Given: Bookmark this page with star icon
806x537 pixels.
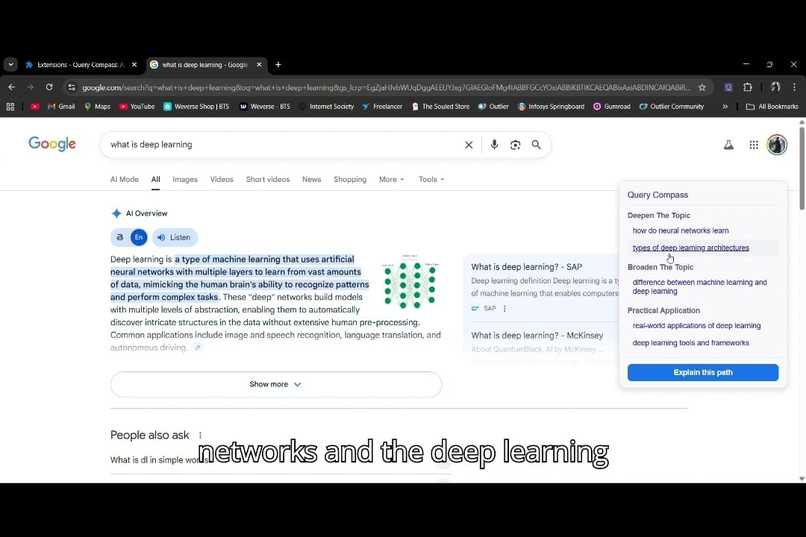Looking at the screenshot, I should click(702, 87).
